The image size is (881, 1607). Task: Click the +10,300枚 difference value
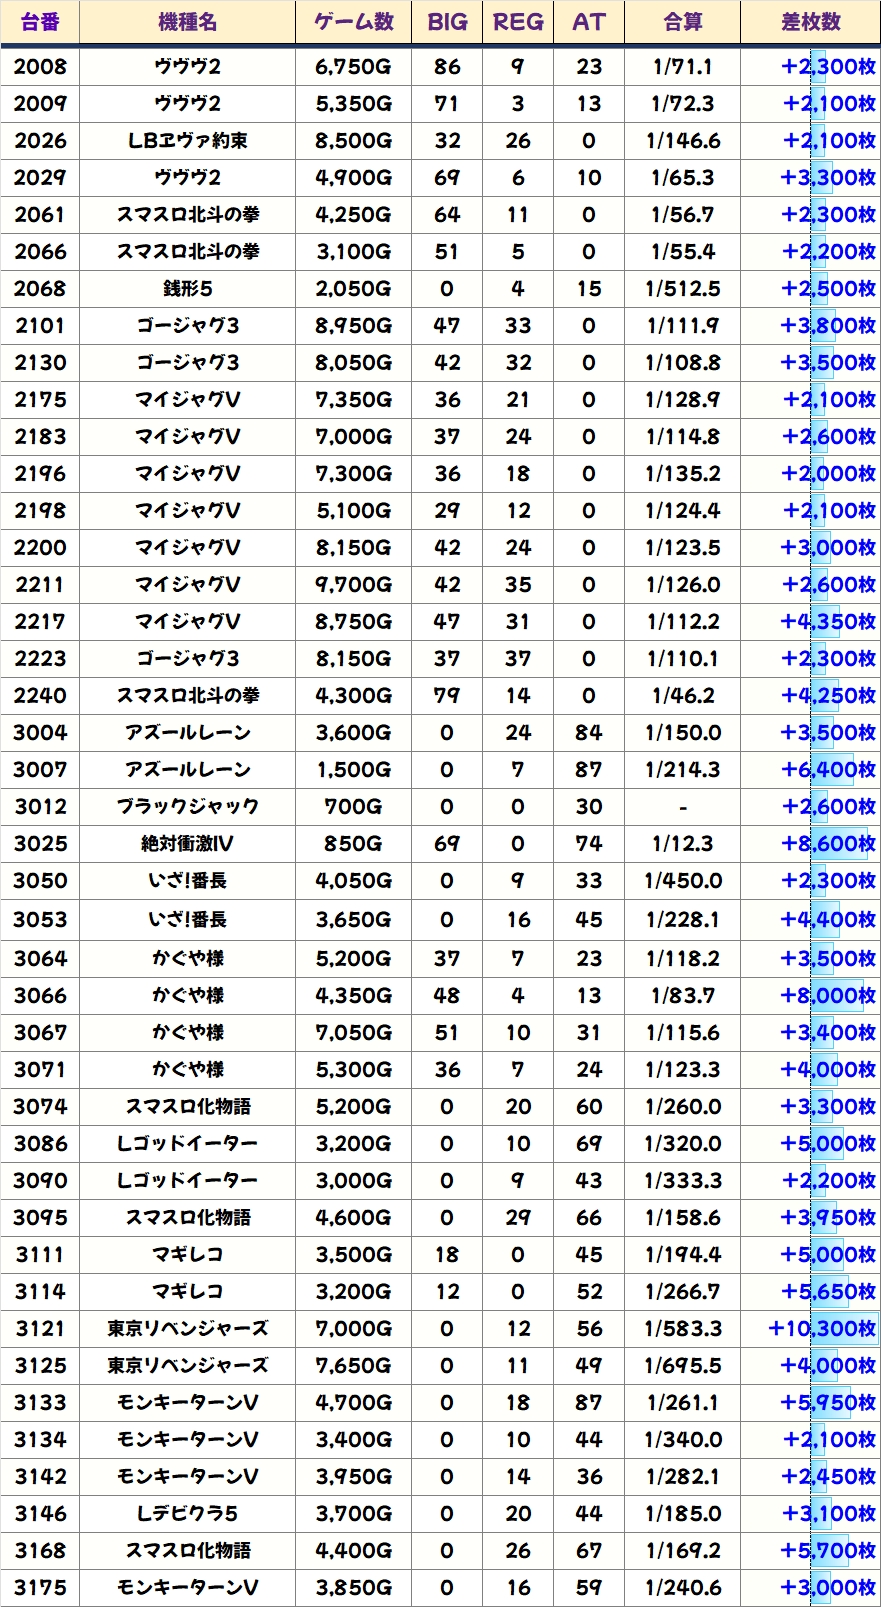[x=821, y=1329]
